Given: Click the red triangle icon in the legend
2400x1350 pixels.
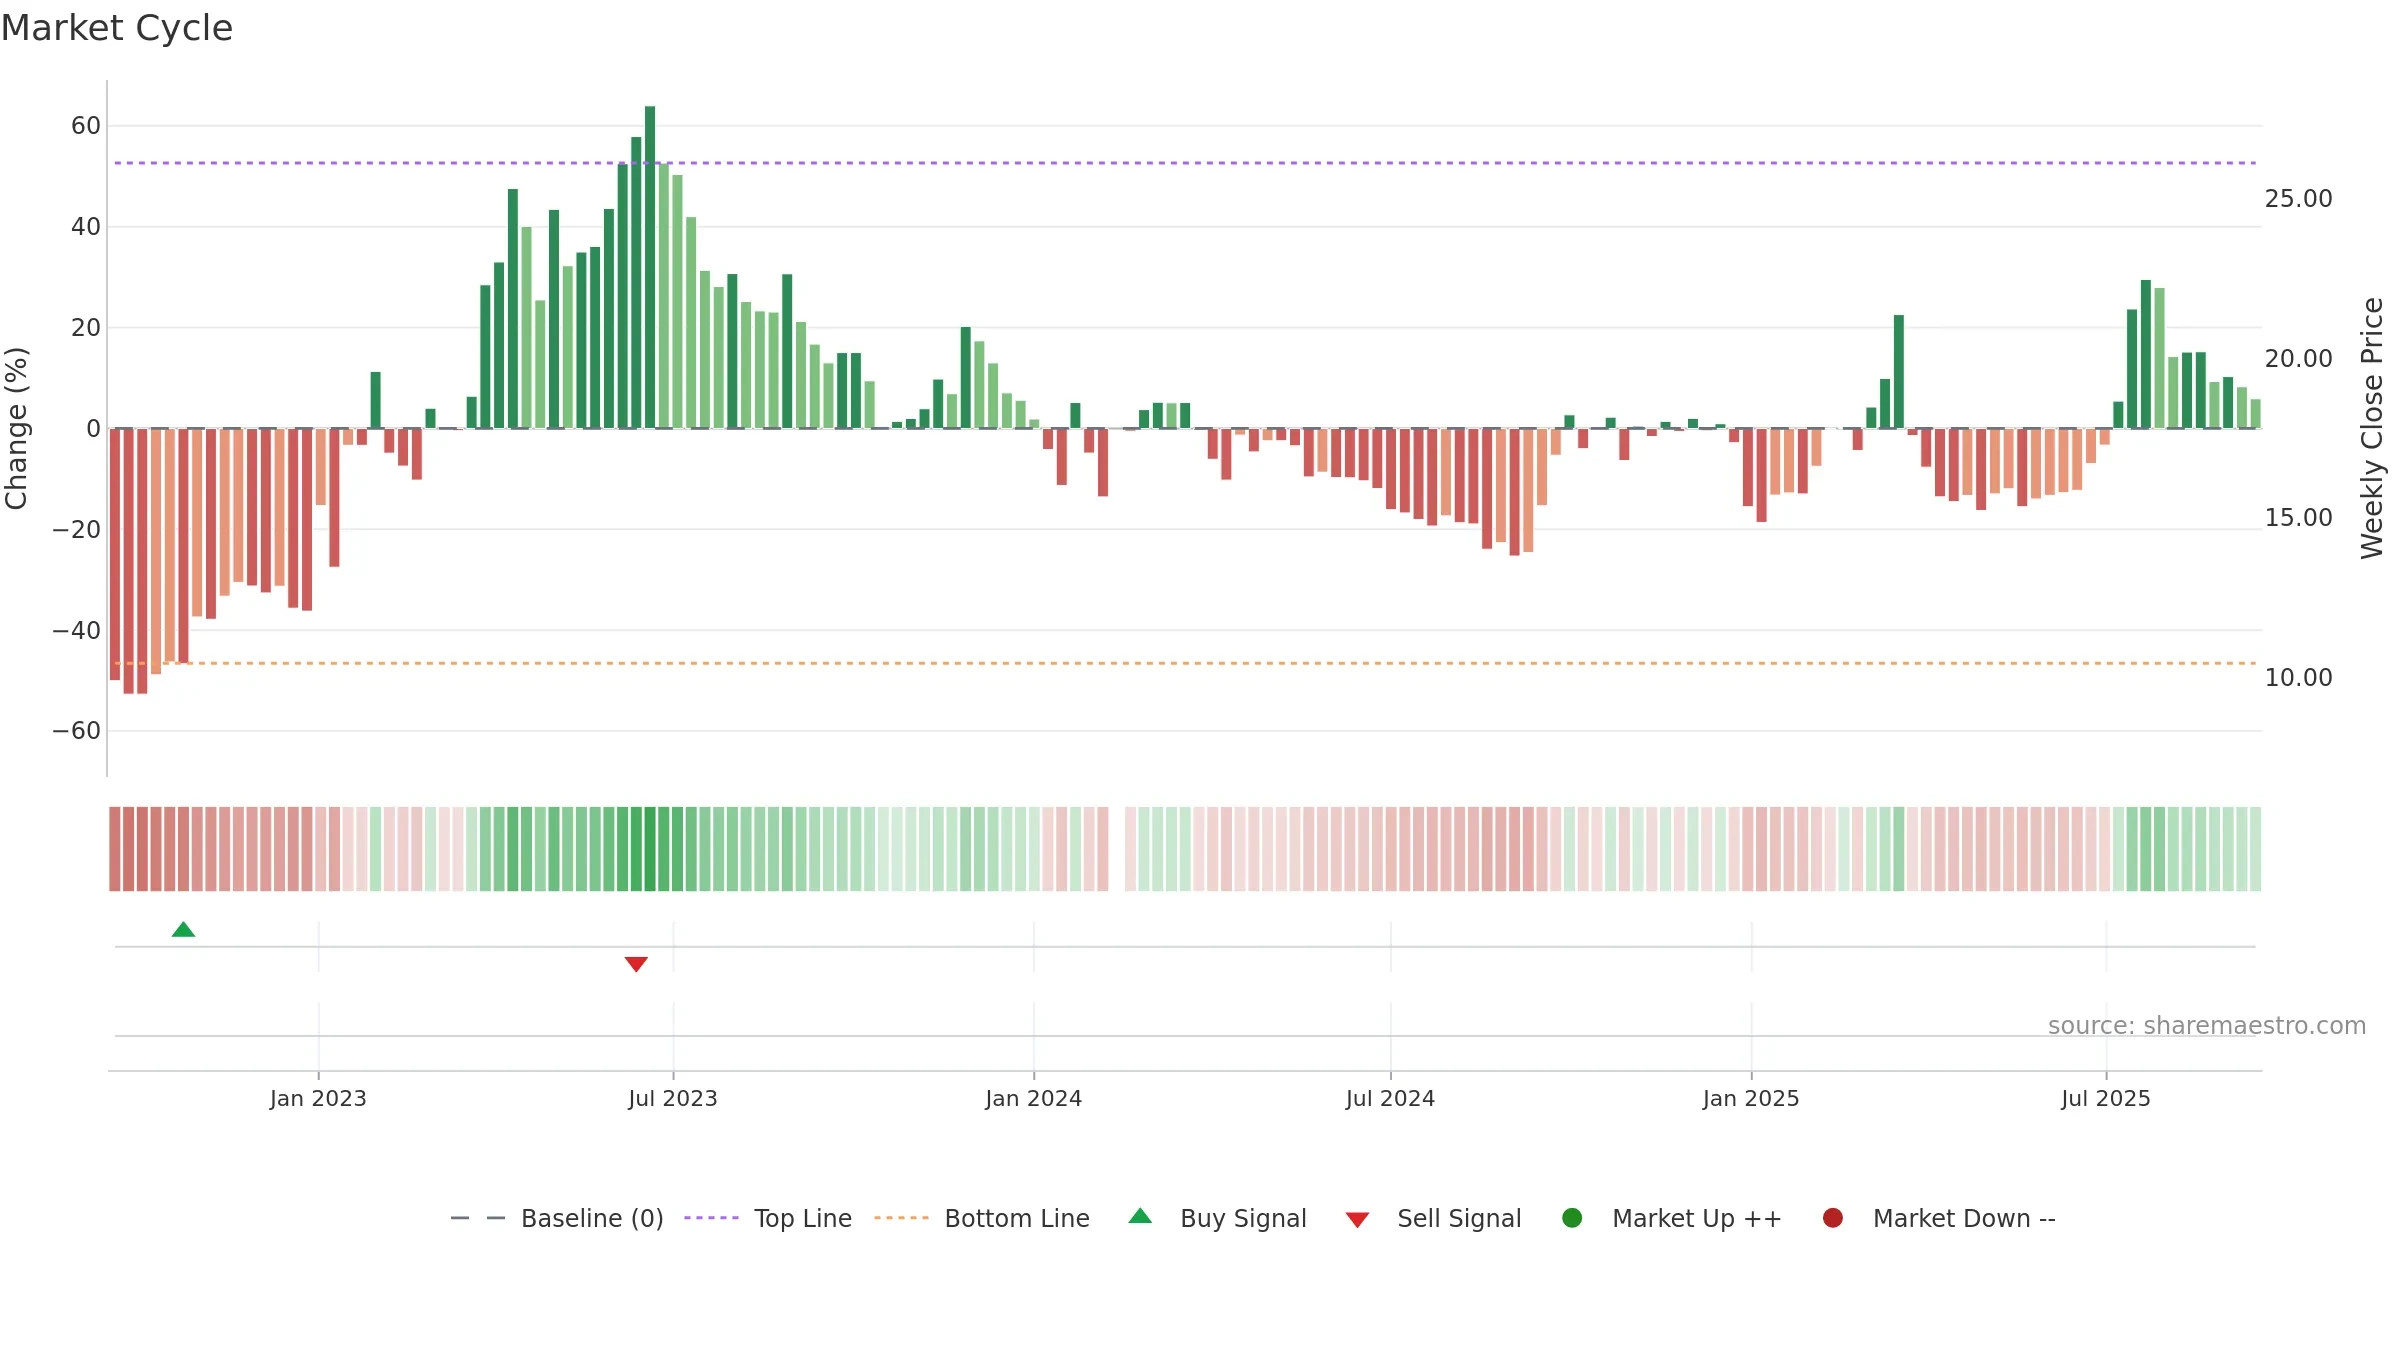Looking at the screenshot, I should [x=1357, y=1220].
